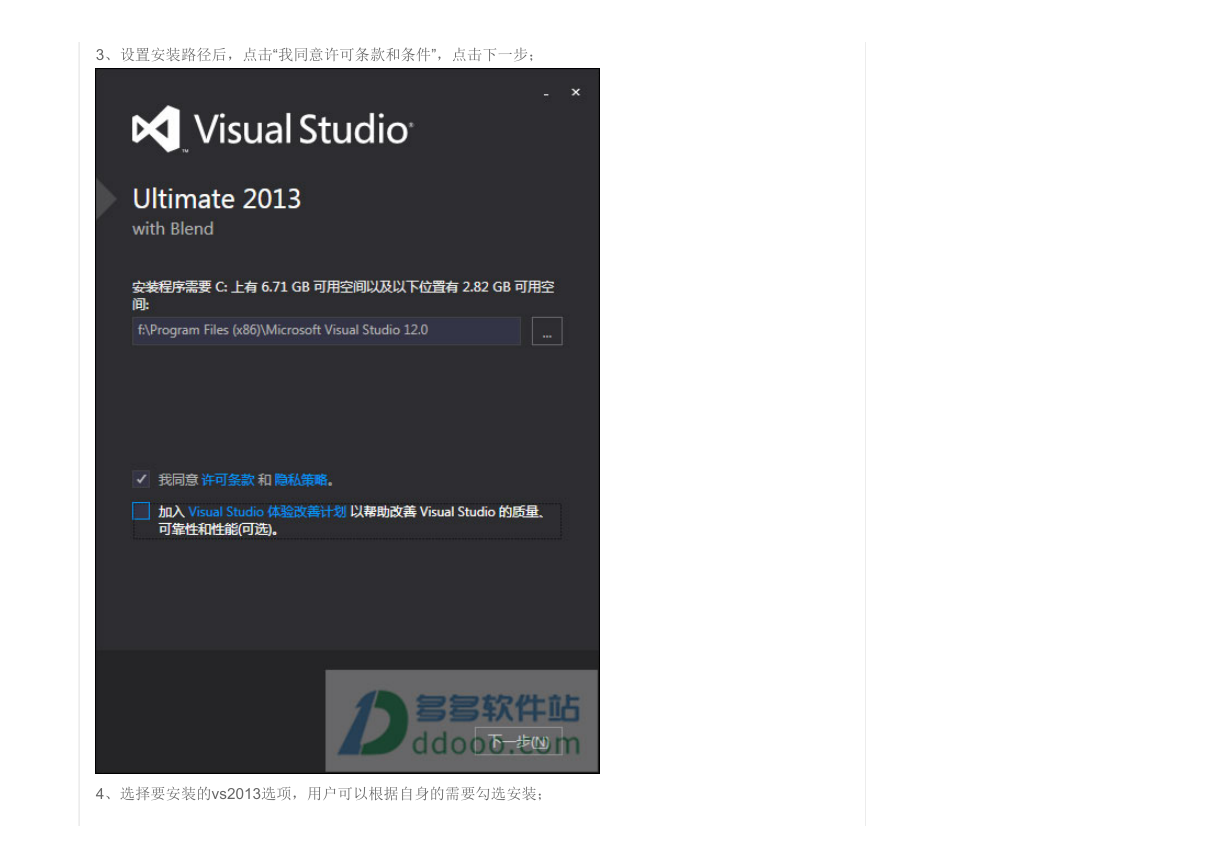Click the browse "..." install path button
This screenshot has width=1228, height=868.
(547, 331)
